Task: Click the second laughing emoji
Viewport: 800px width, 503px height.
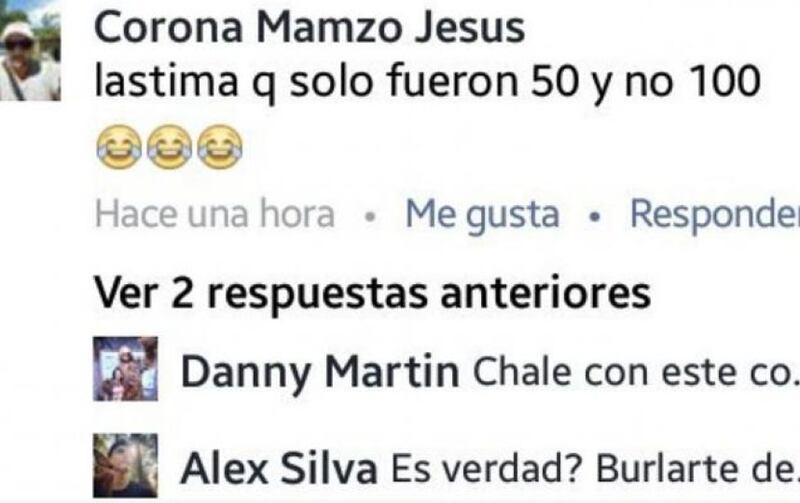Action: (x=169, y=146)
